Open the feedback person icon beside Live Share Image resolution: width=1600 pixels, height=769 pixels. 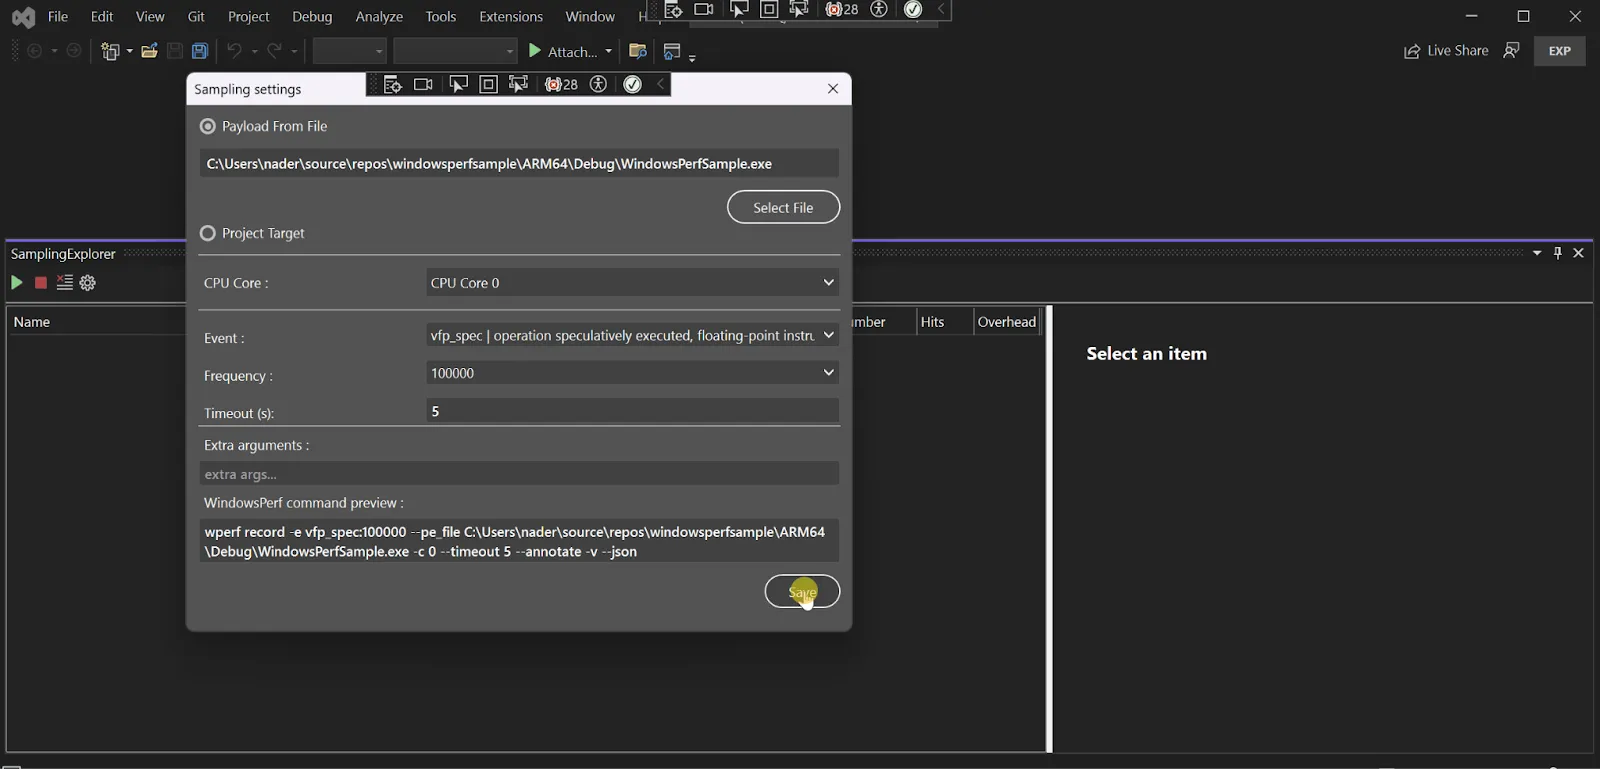coord(1511,51)
